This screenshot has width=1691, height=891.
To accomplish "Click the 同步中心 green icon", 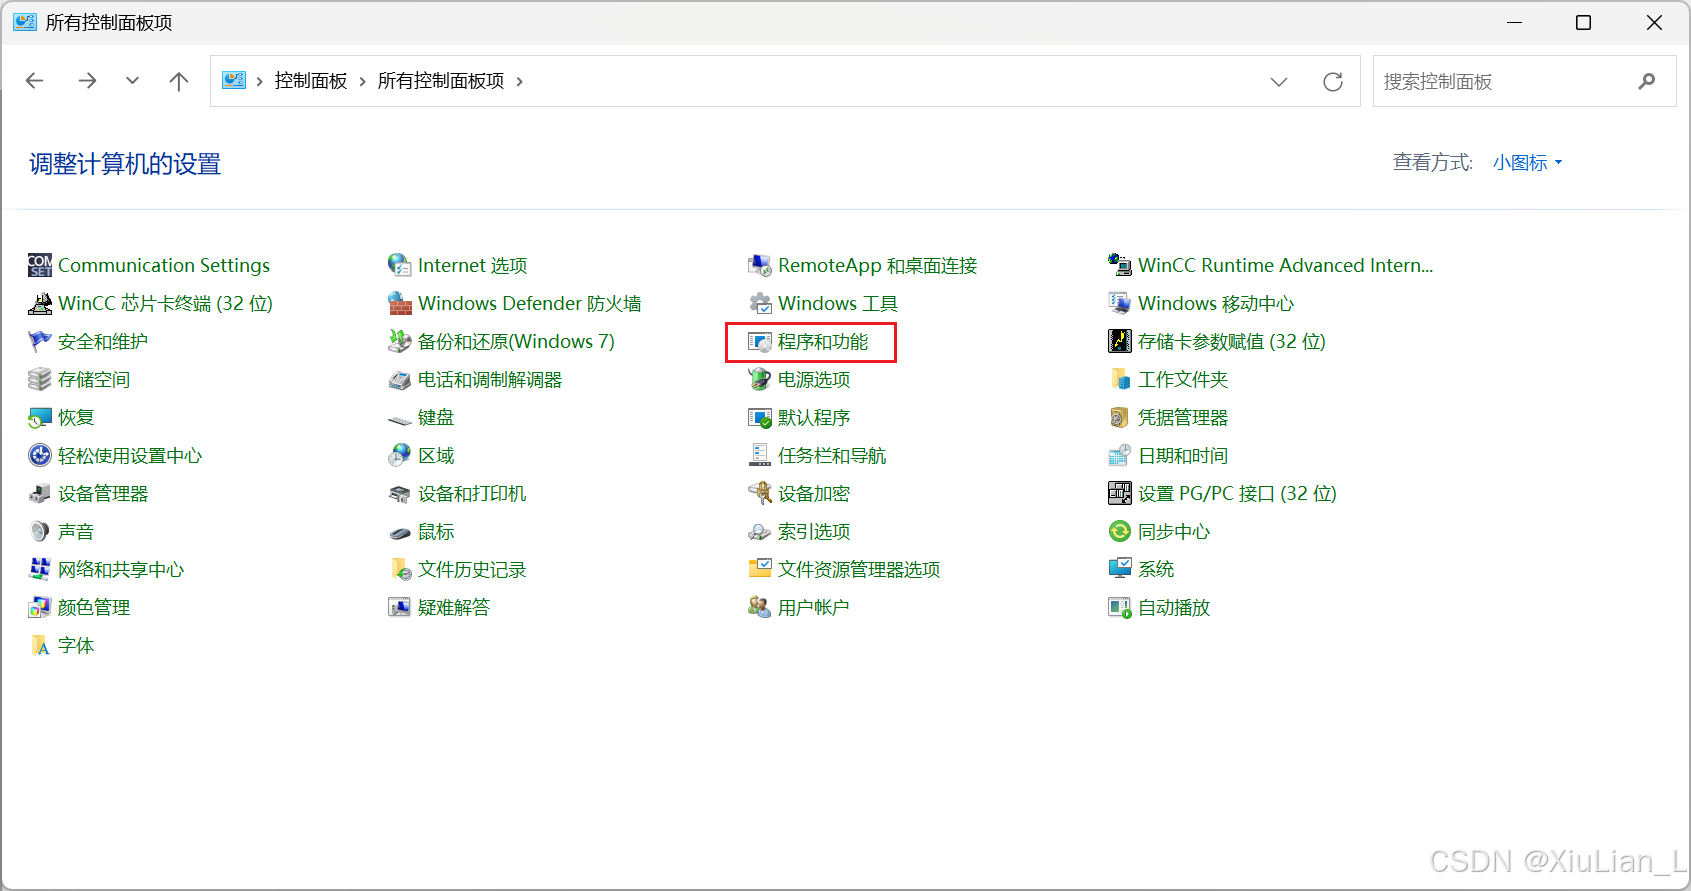I will coord(1120,531).
